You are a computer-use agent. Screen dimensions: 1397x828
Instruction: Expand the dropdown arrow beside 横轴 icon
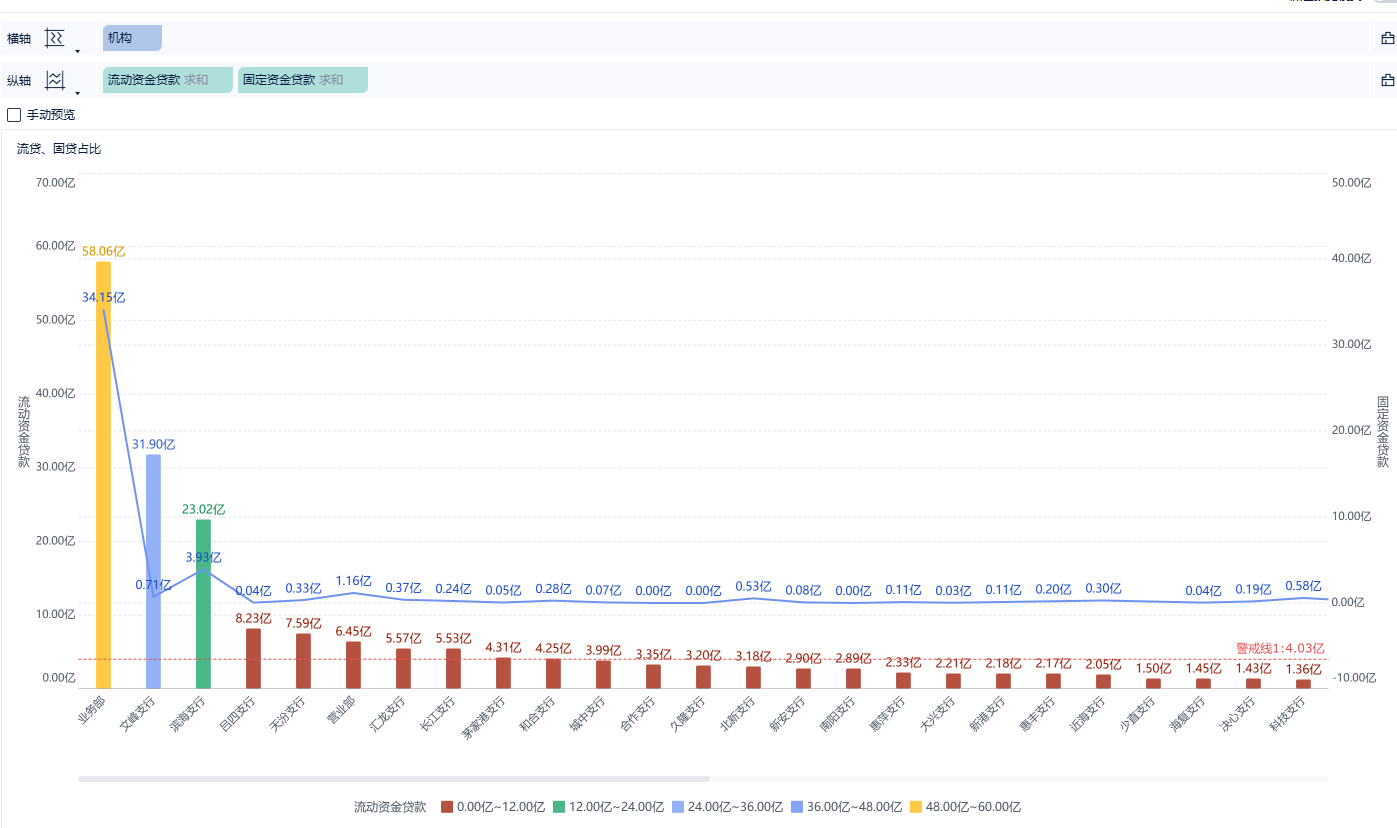78,51
